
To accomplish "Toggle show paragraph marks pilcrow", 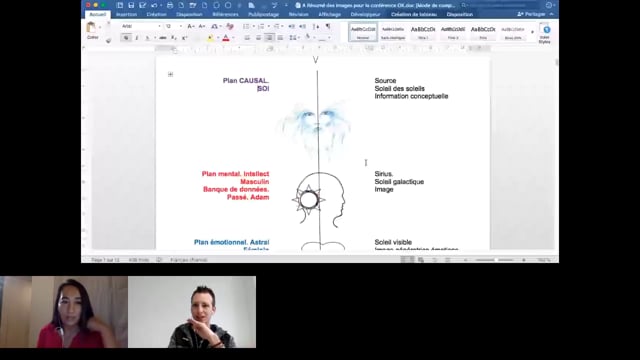I will (x=328, y=26).
